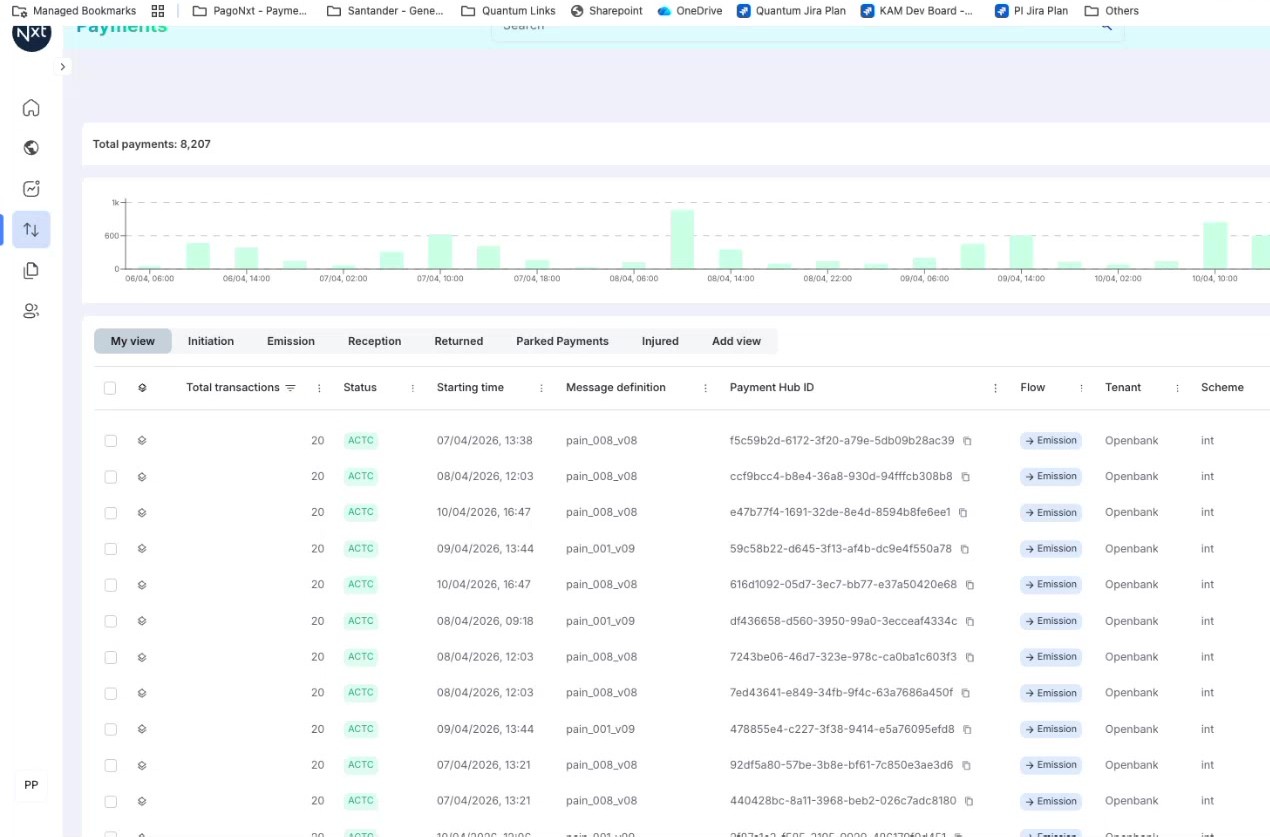Switch to the Emission view tab
The height and width of the screenshot is (837, 1270).
291,341
